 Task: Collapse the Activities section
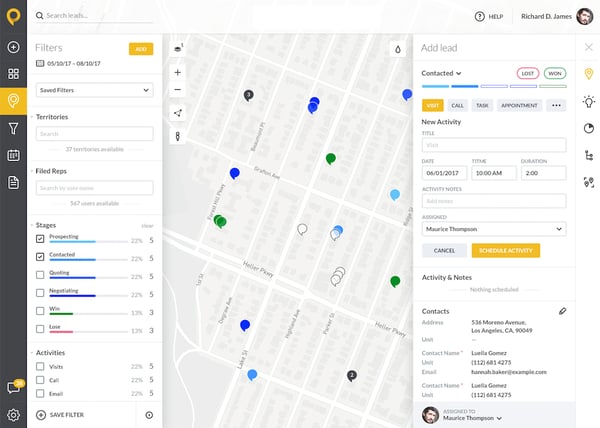coord(32,353)
